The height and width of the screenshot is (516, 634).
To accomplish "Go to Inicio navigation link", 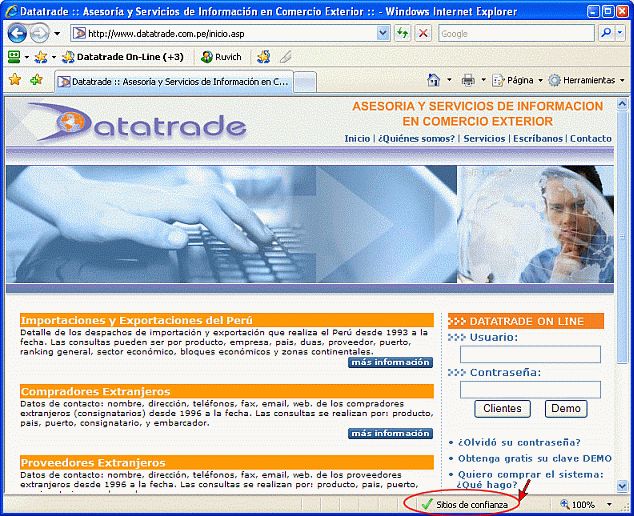I will pyautogui.click(x=357, y=138).
